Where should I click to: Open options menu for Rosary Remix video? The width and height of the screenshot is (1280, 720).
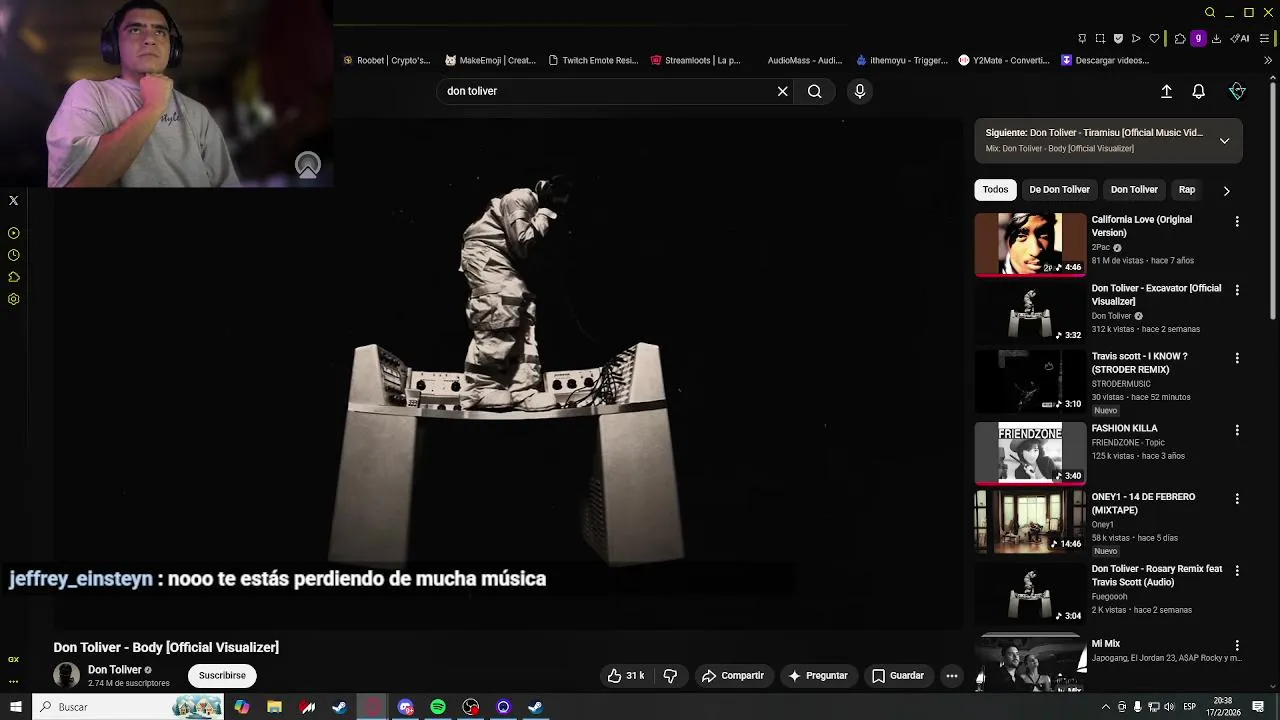(x=1237, y=570)
